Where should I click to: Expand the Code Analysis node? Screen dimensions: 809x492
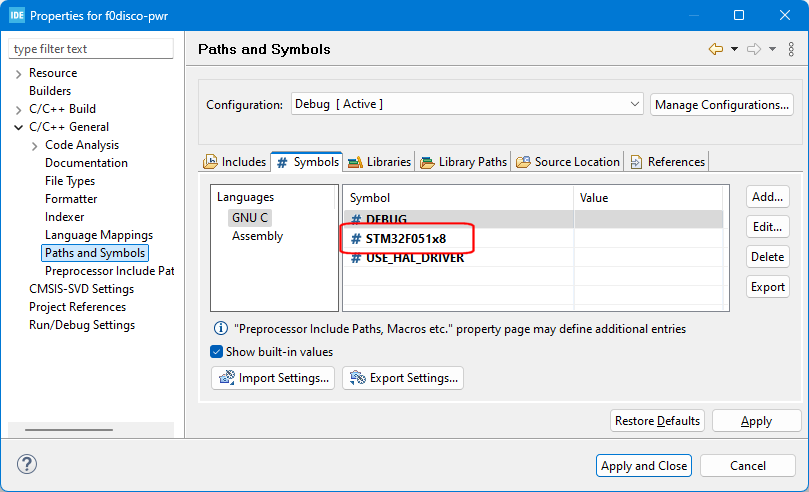(x=35, y=145)
